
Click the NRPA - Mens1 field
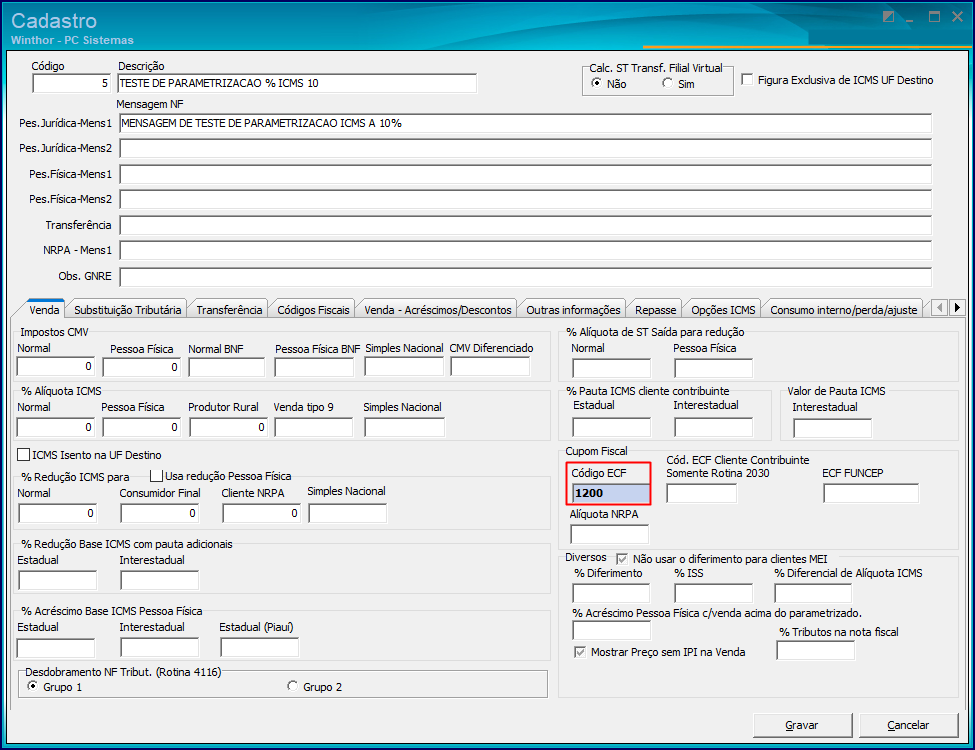click(525, 251)
